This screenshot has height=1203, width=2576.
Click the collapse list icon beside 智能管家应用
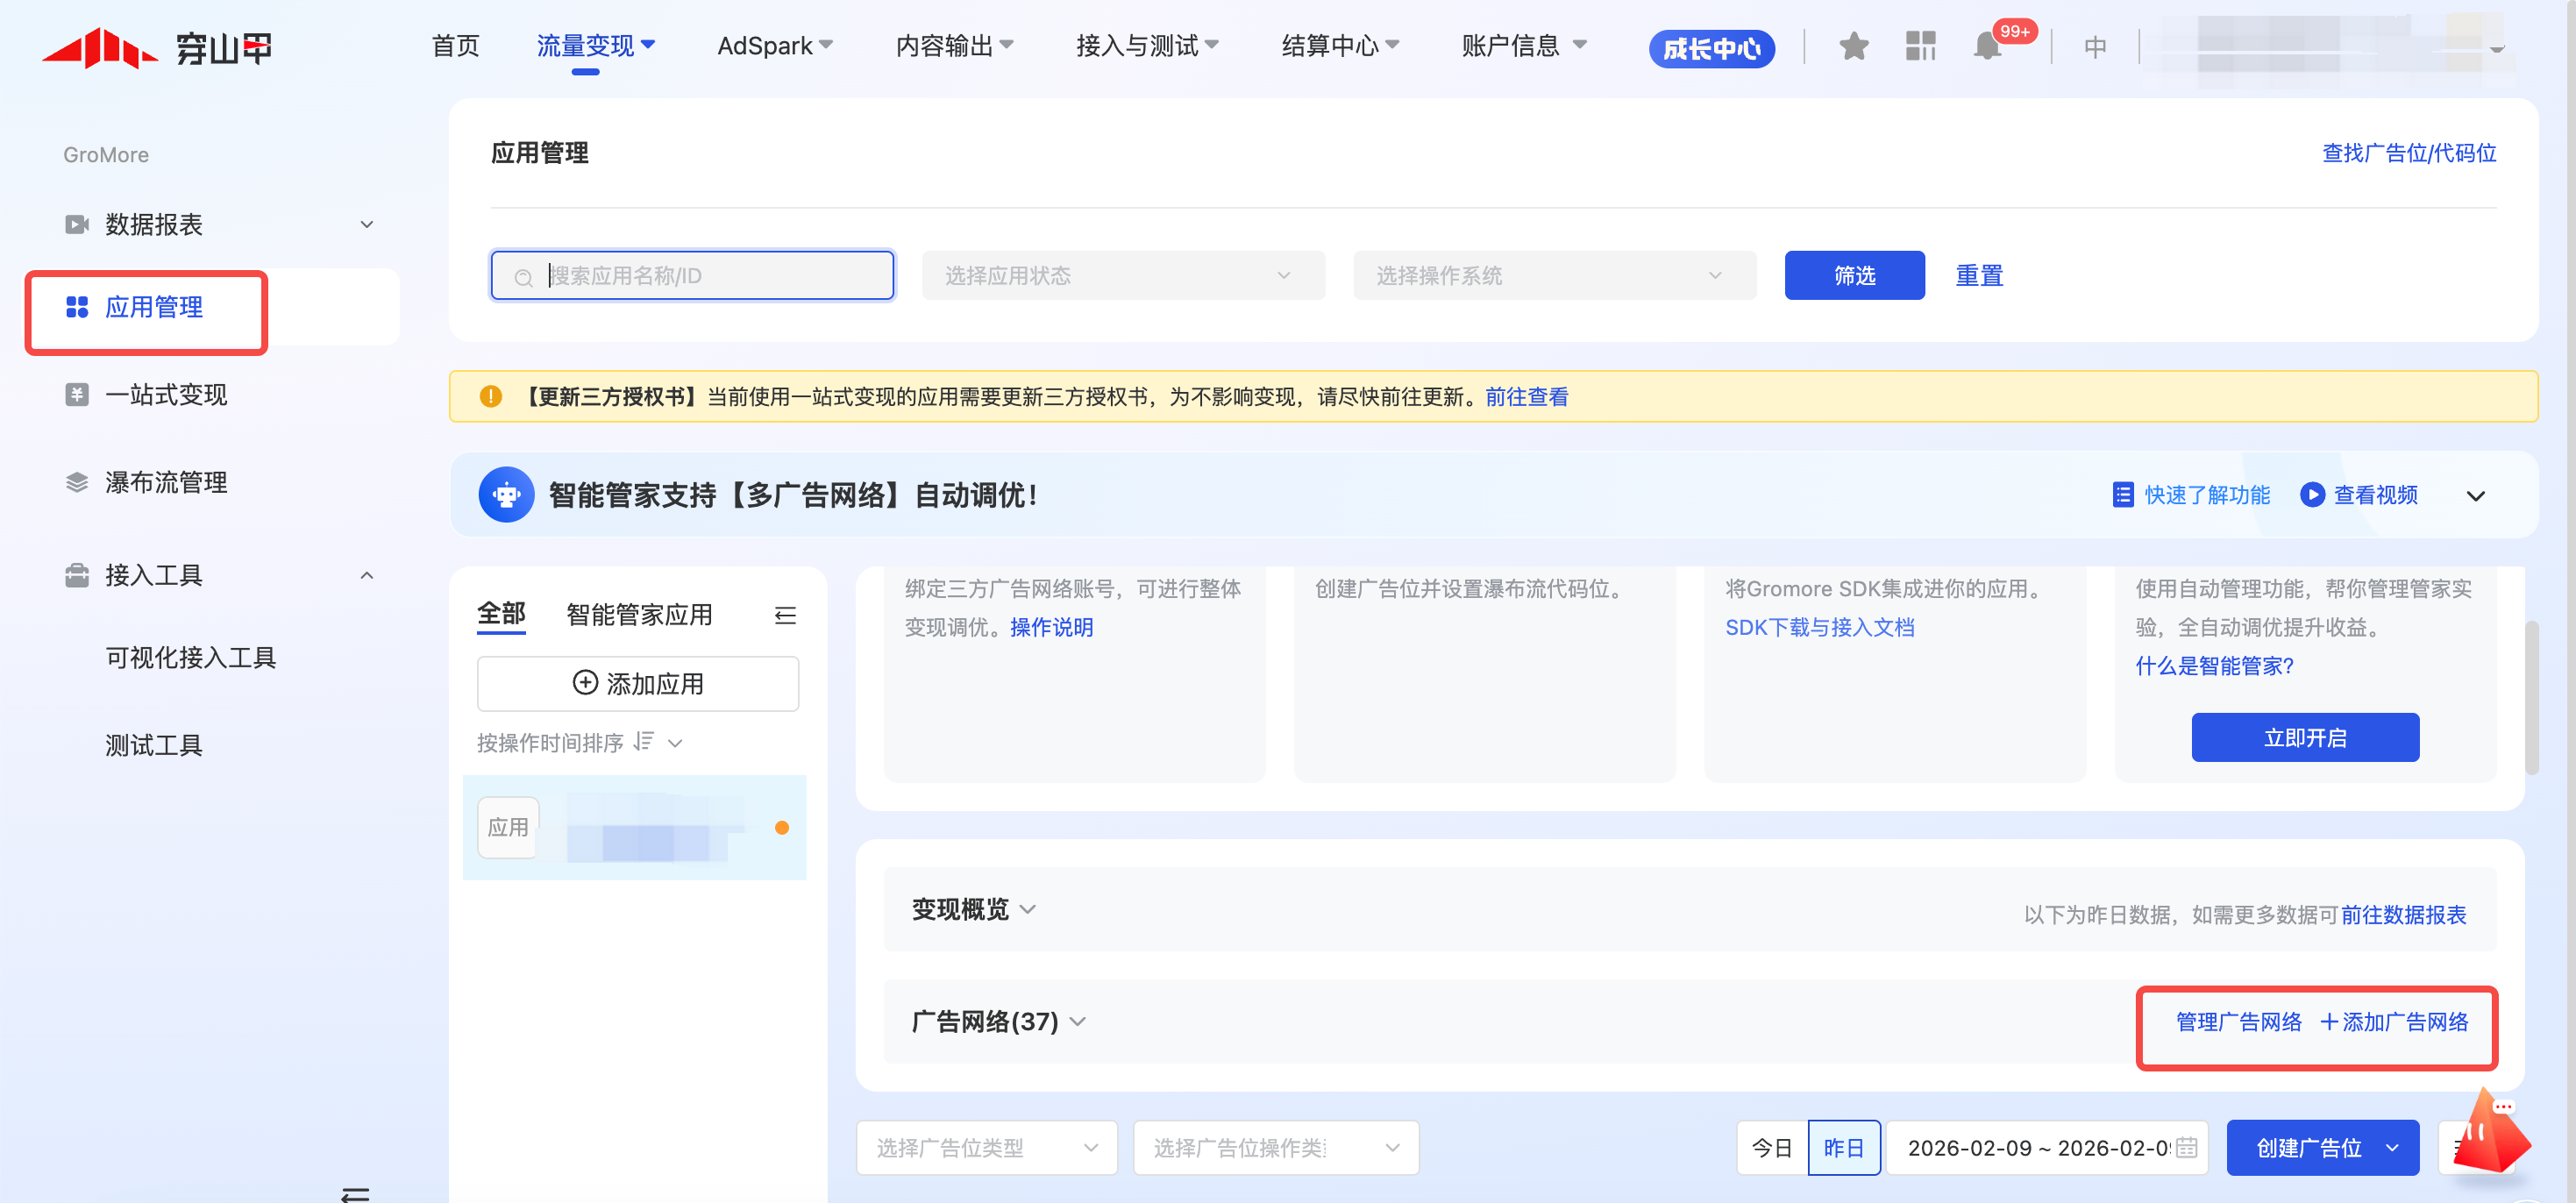785,615
